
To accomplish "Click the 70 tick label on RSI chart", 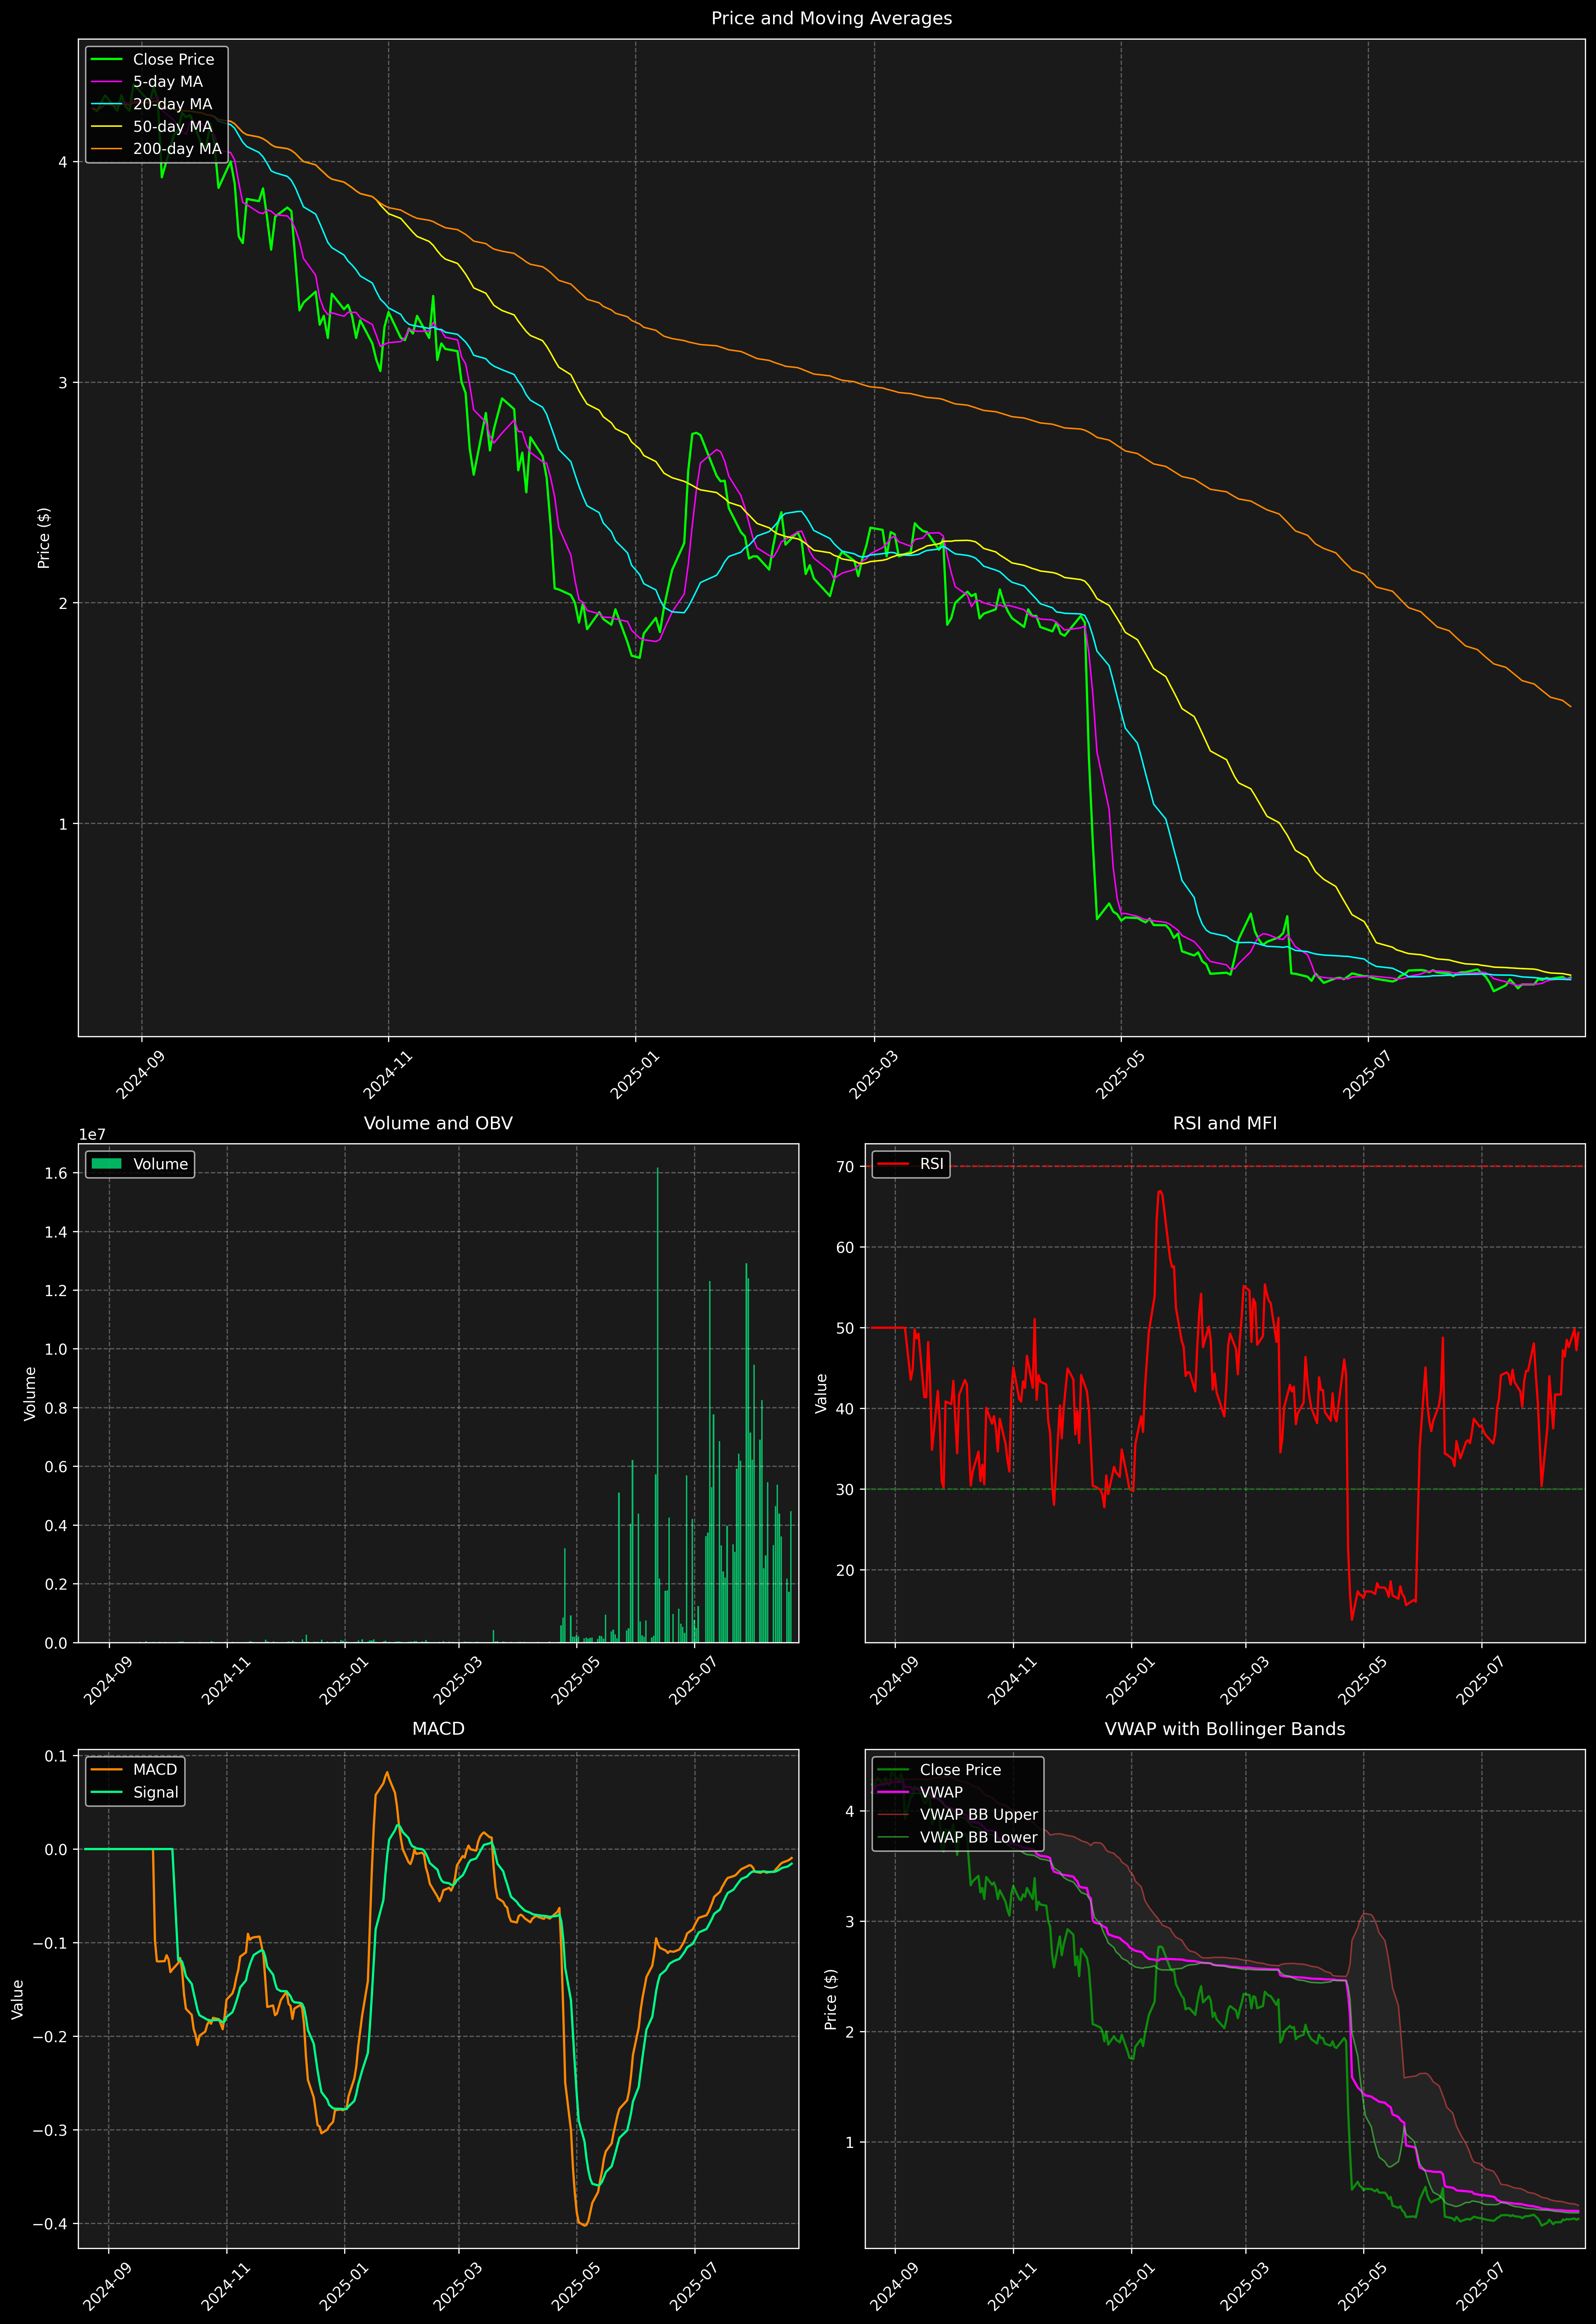I will pyautogui.click(x=845, y=1166).
